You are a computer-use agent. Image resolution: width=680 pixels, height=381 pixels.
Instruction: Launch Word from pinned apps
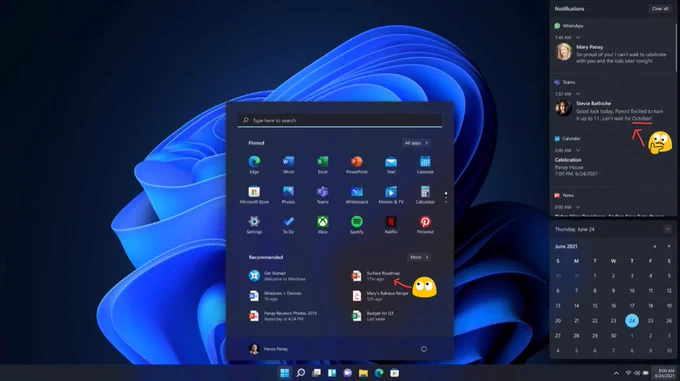coord(288,164)
